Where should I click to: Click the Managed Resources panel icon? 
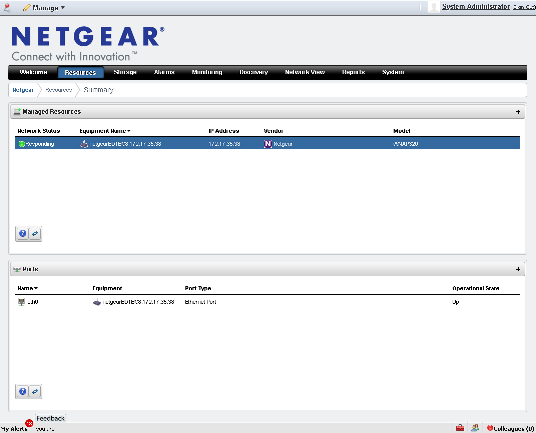click(17, 111)
